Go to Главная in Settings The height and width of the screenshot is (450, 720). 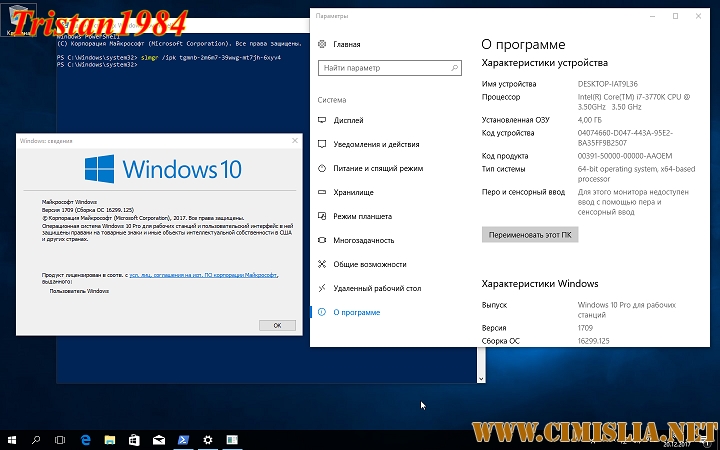(347, 44)
